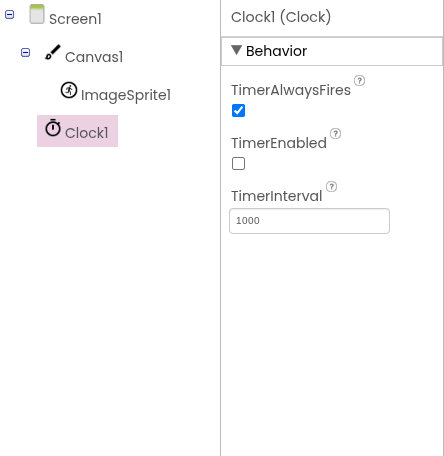This screenshot has height=456, width=444.
Task: Click the Screen1 component icon
Action: (x=37, y=14)
